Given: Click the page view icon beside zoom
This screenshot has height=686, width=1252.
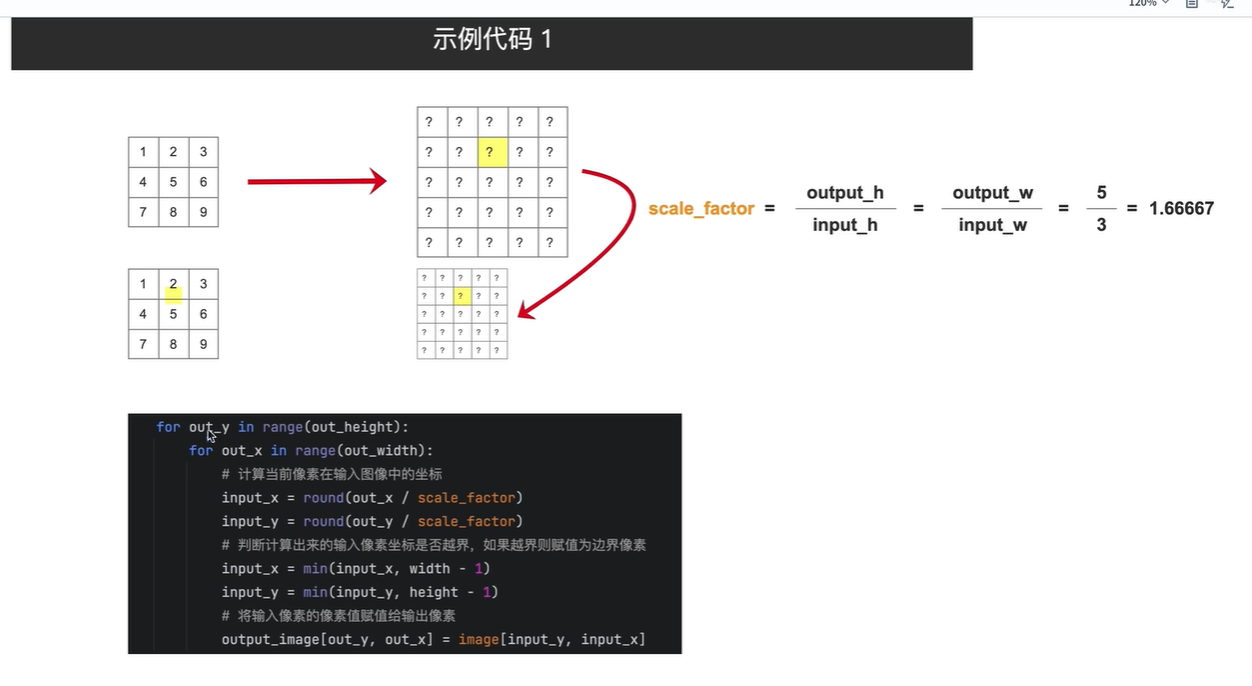Looking at the screenshot, I should (1191, 3).
